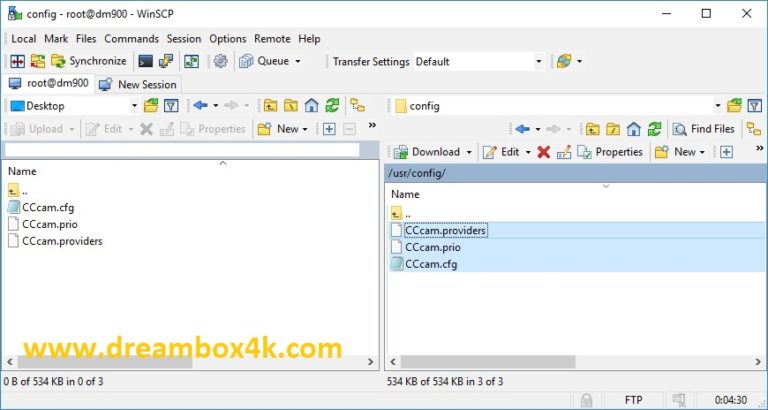Open the Session menu
Image resolution: width=768 pixels, height=410 pixels.
click(x=184, y=39)
